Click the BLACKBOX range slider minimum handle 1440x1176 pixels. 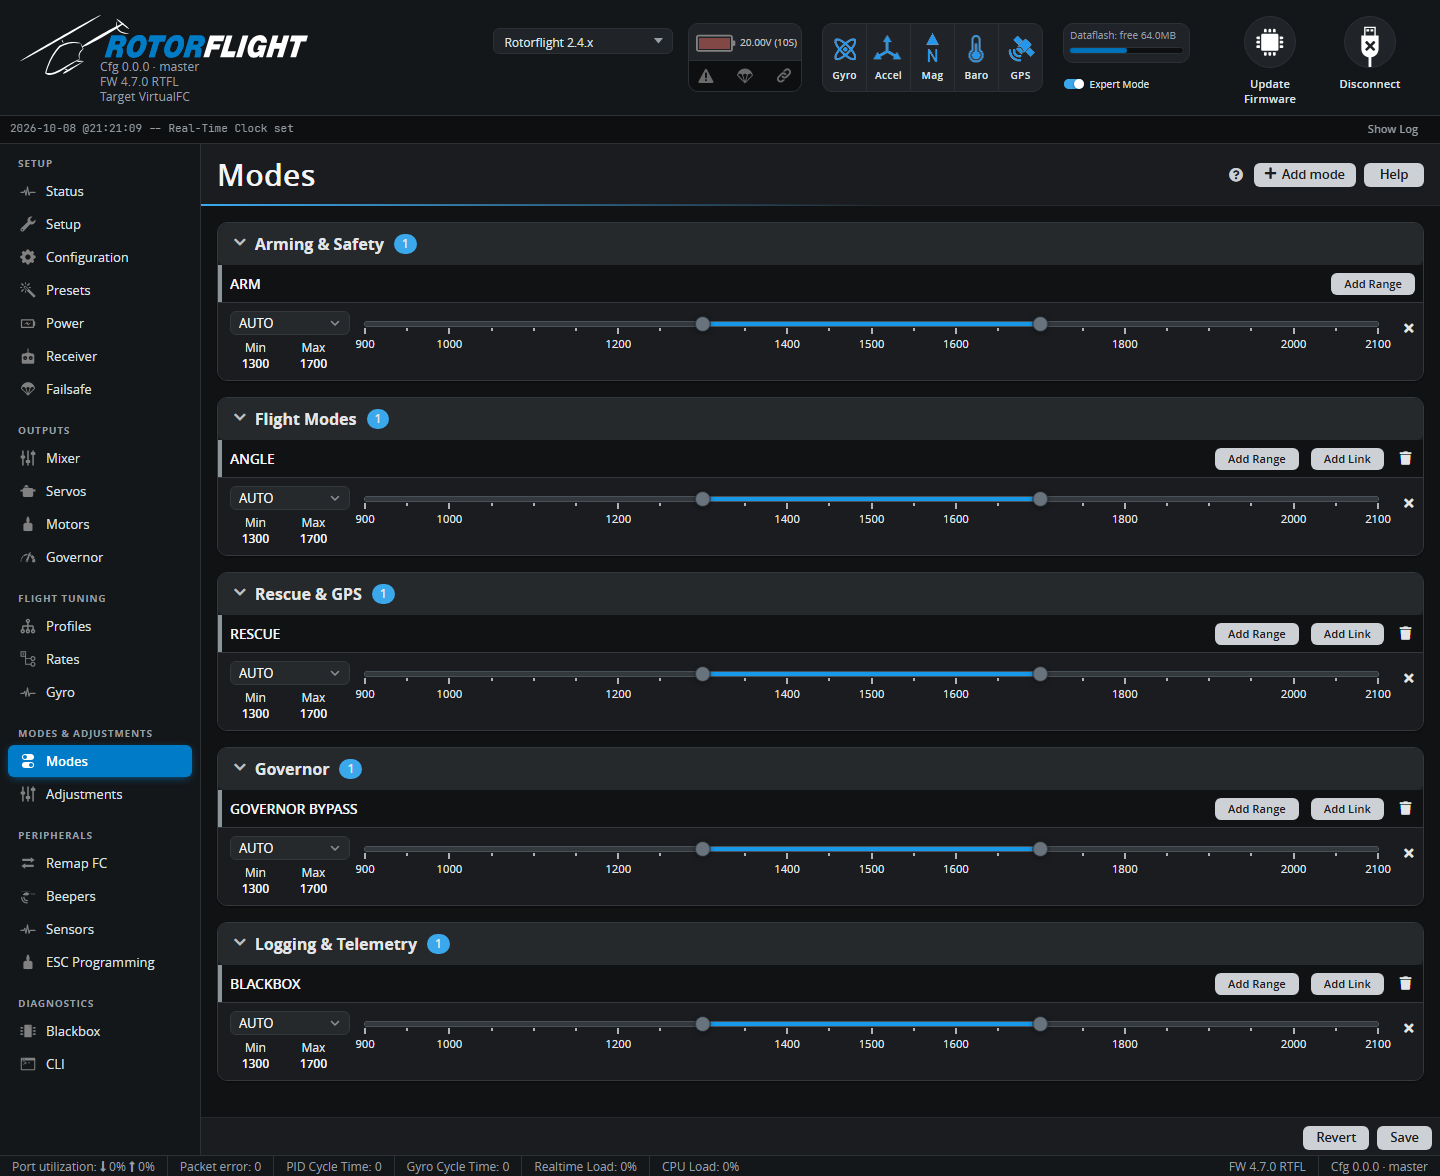click(703, 1024)
